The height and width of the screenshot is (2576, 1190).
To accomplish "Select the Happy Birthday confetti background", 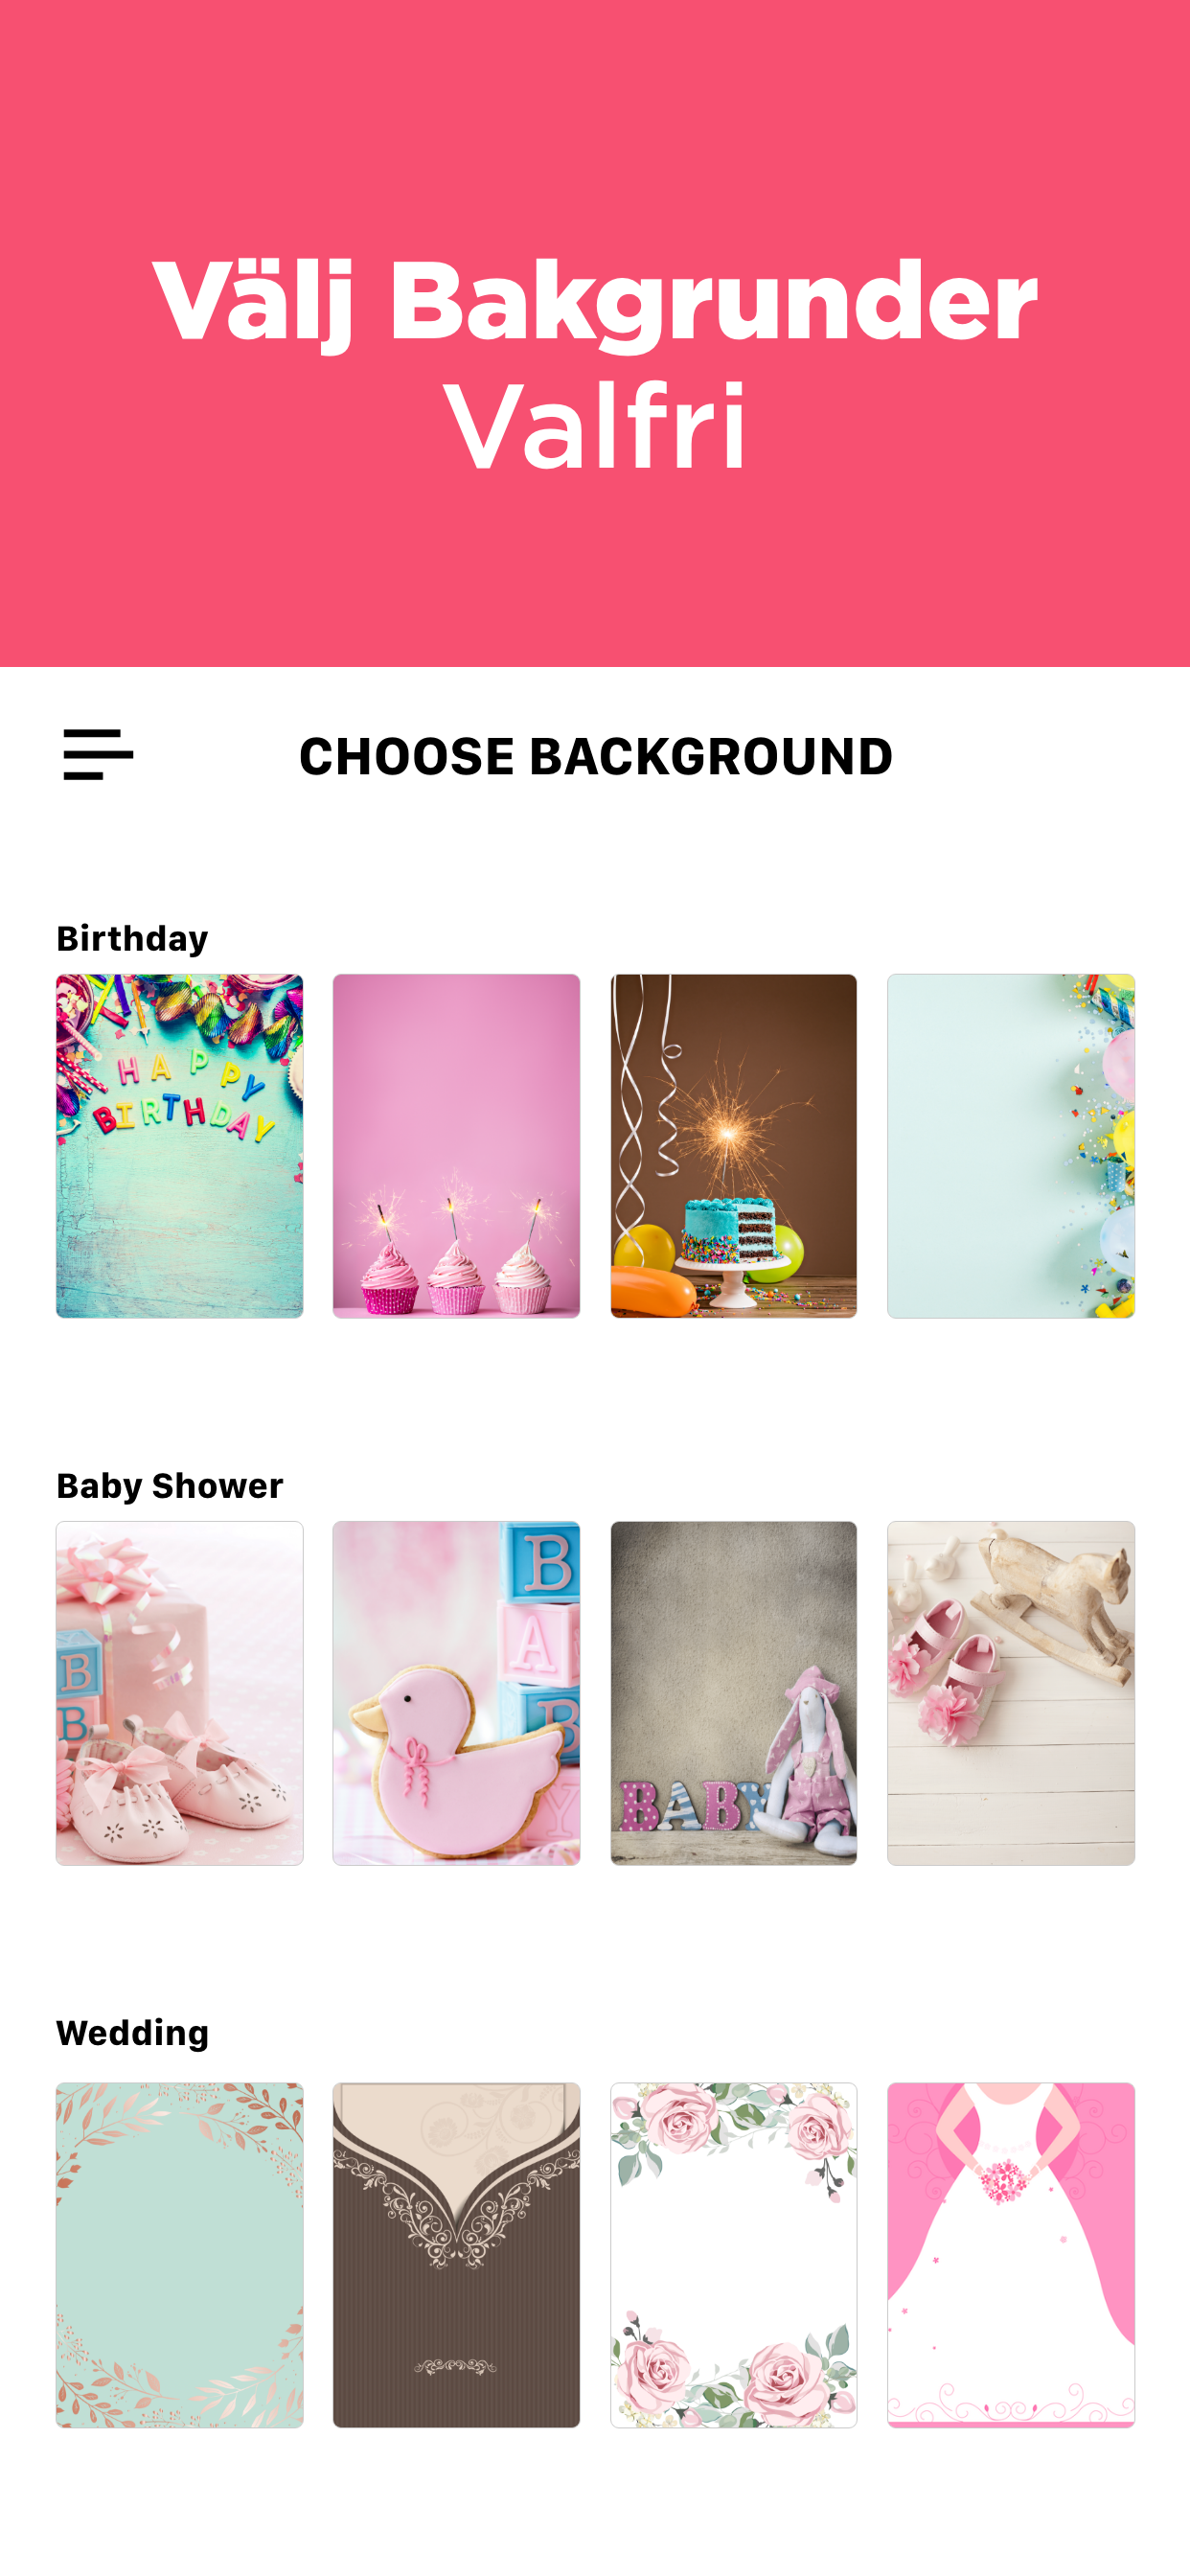I will [x=180, y=1146].
